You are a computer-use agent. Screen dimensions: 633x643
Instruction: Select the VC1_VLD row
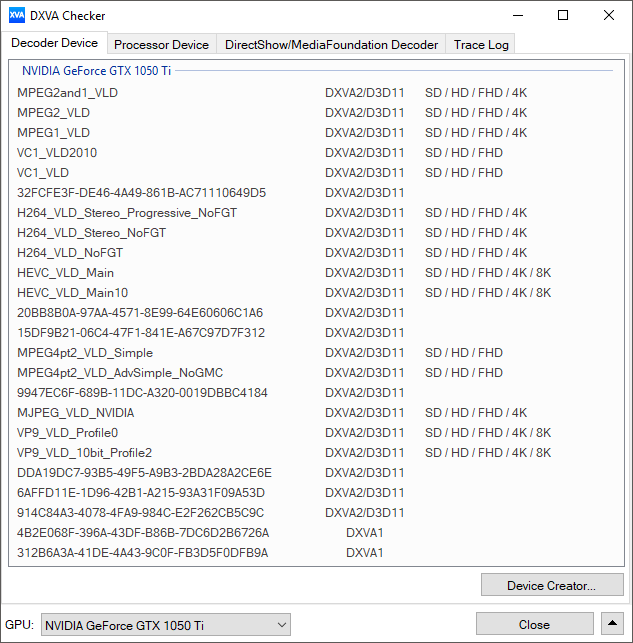click(316, 173)
